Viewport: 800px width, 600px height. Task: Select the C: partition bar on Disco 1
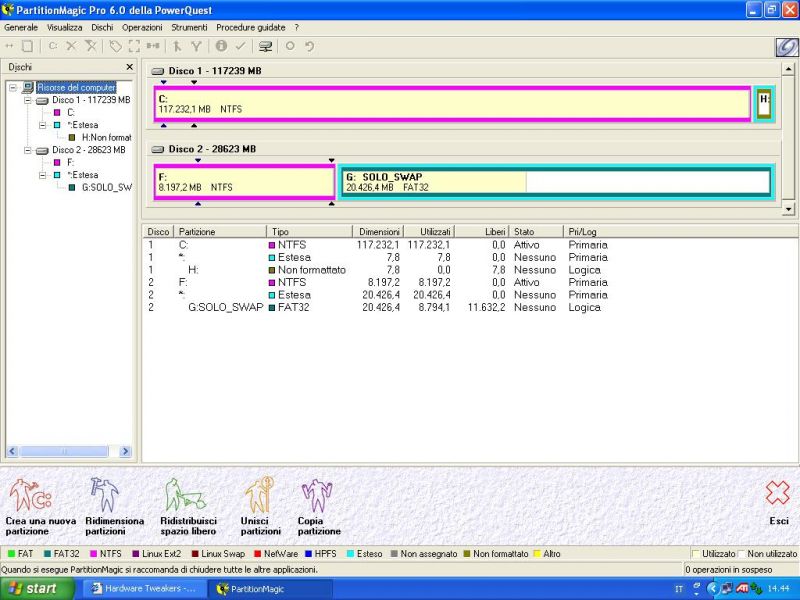(x=453, y=104)
